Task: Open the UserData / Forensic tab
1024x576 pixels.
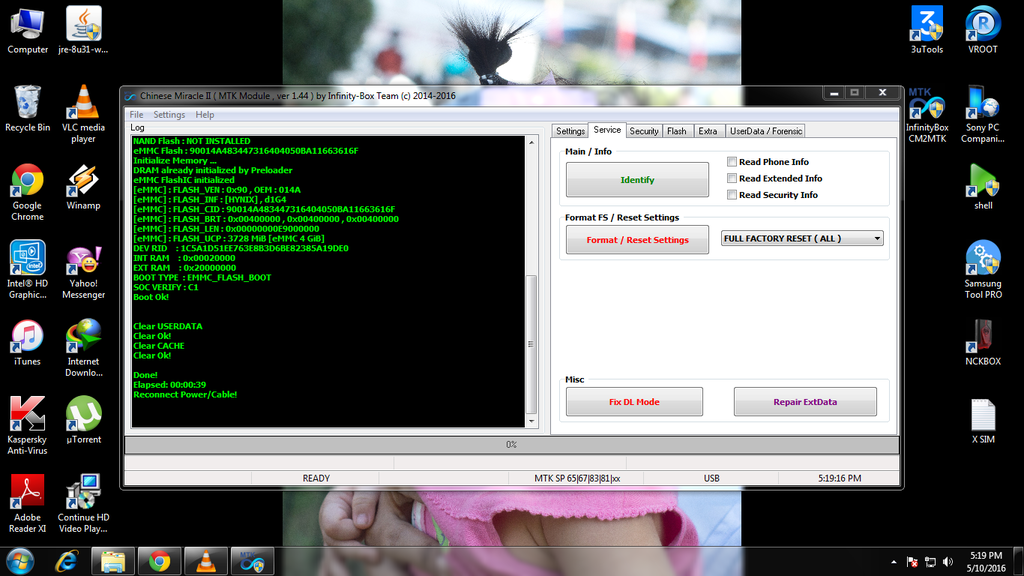Action: click(x=765, y=130)
